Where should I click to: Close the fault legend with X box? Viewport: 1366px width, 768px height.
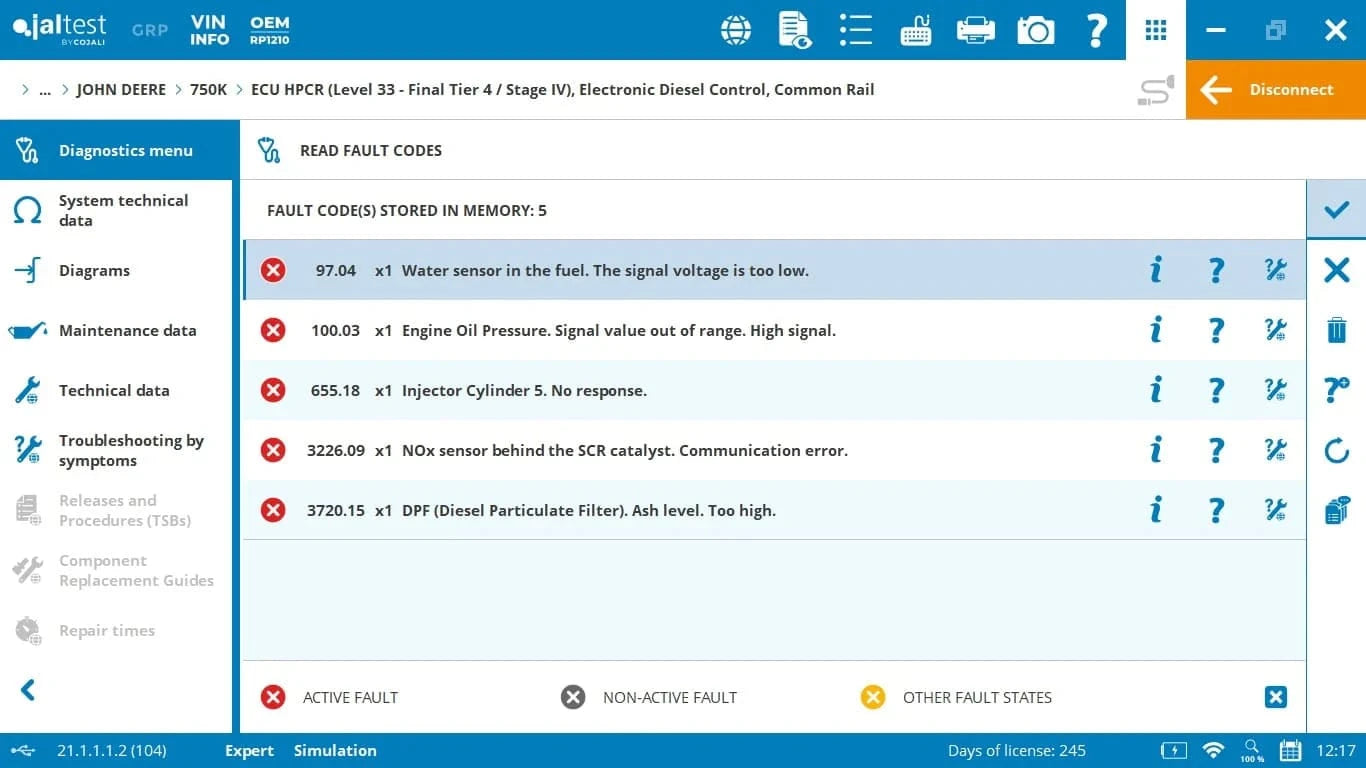click(1275, 697)
